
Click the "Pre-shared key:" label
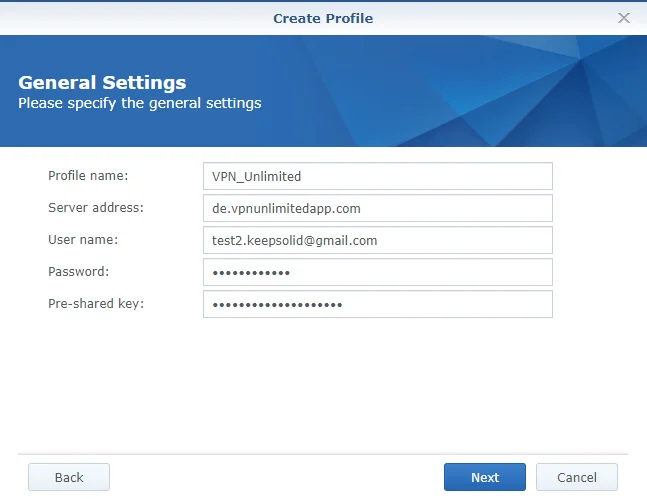96,304
